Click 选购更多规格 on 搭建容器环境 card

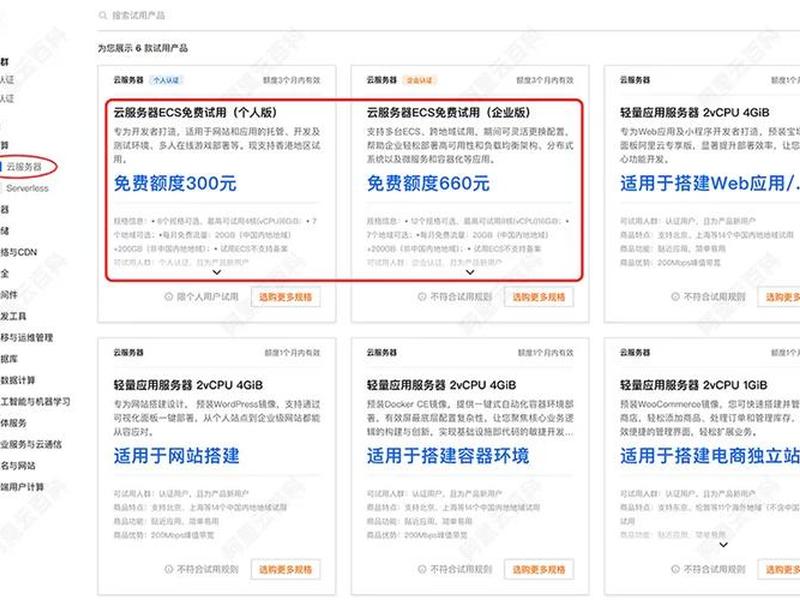[539, 569]
